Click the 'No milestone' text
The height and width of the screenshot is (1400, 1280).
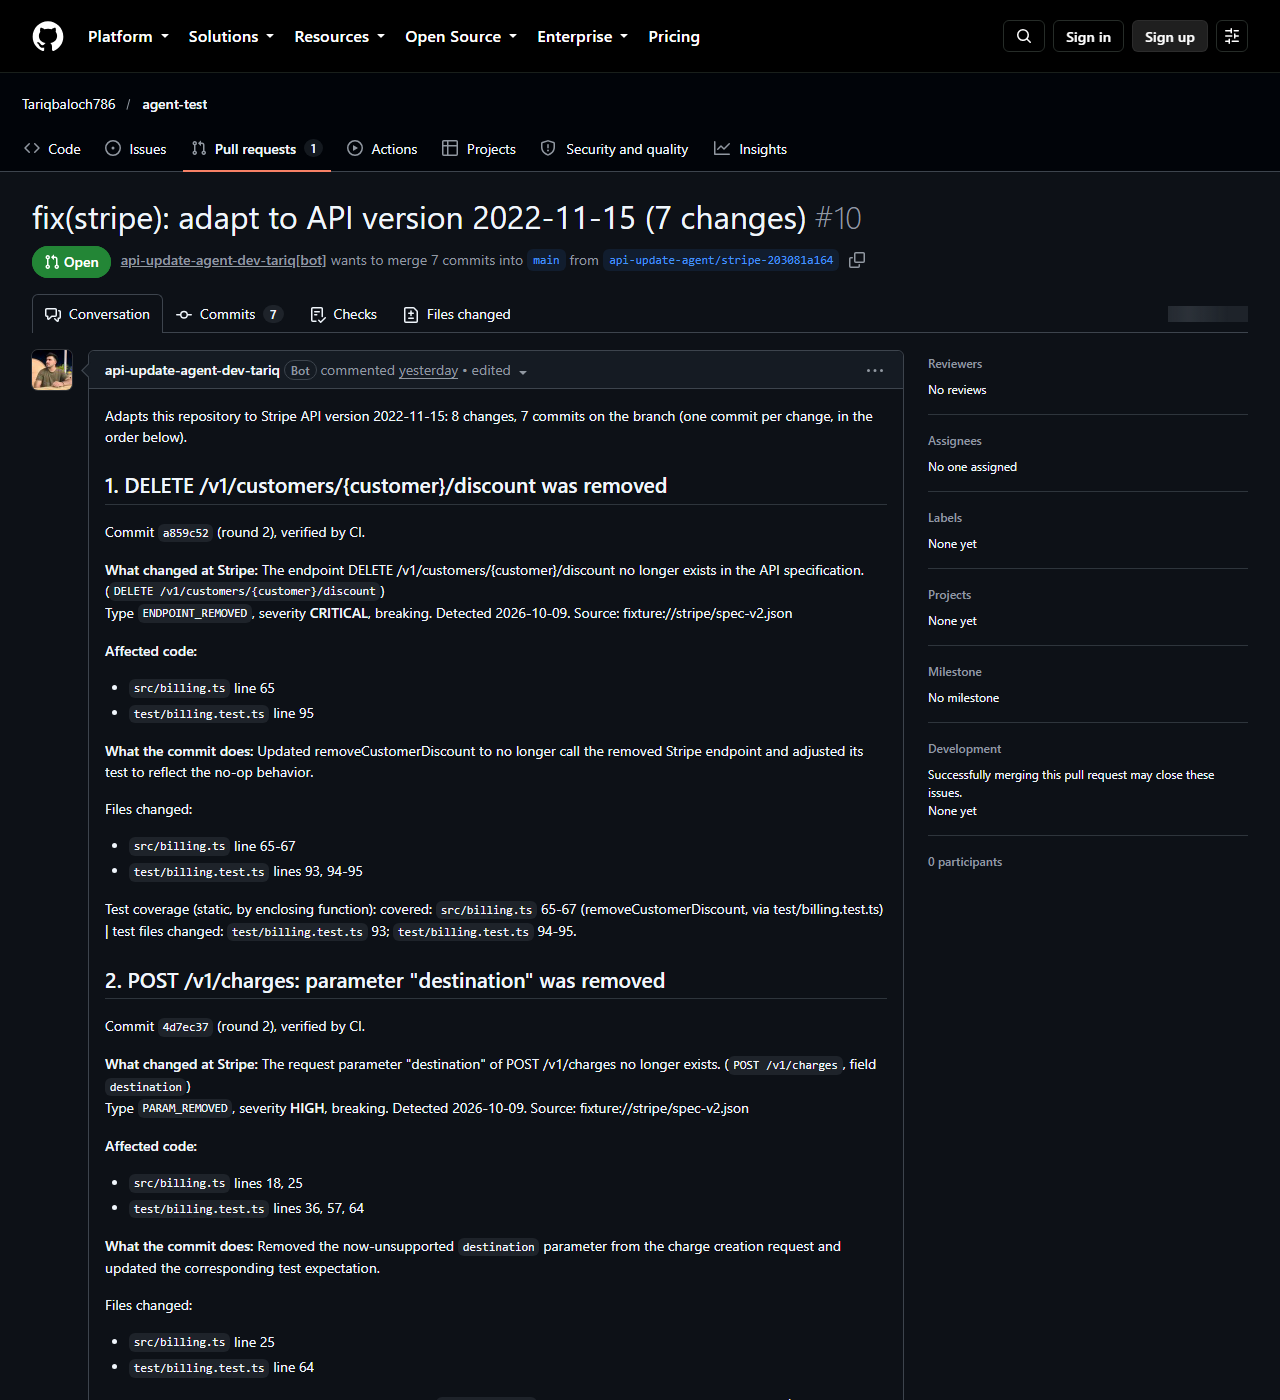(963, 698)
